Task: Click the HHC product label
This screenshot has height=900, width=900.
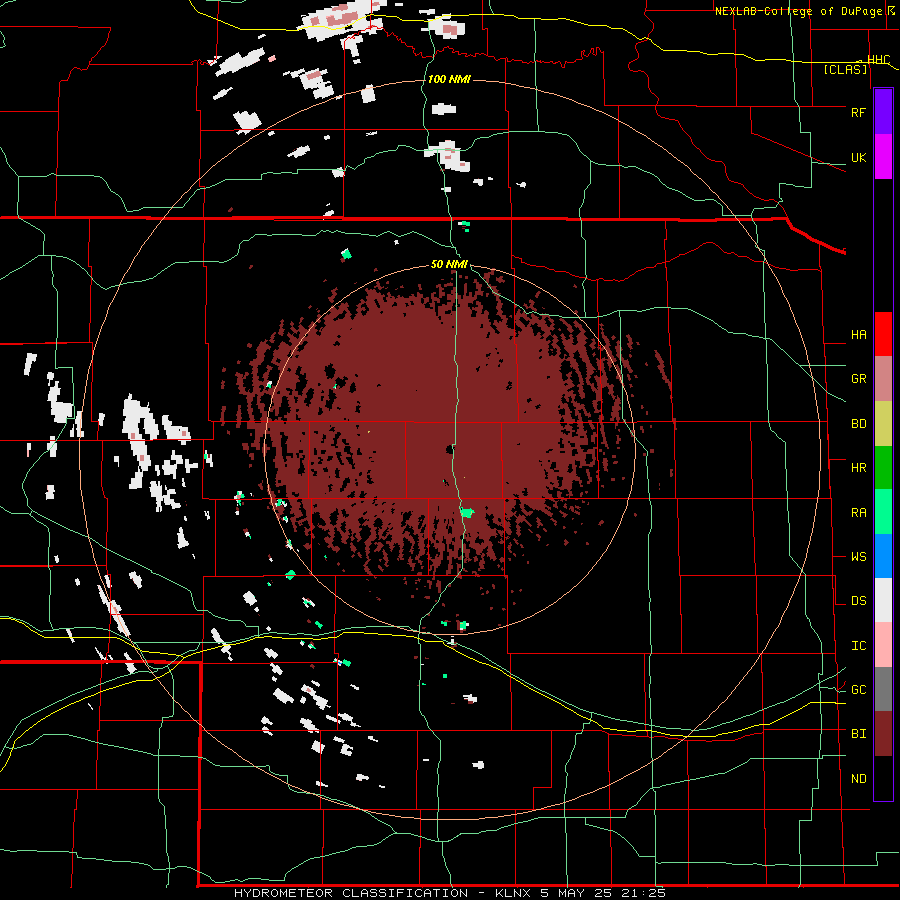Action: pyautogui.click(x=879, y=60)
